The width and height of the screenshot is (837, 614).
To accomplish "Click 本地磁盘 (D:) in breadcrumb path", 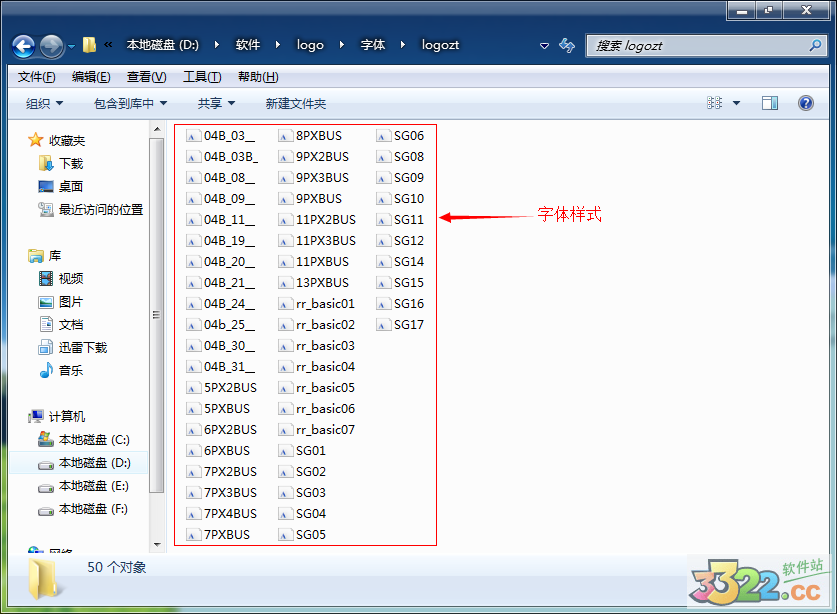I will point(162,45).
